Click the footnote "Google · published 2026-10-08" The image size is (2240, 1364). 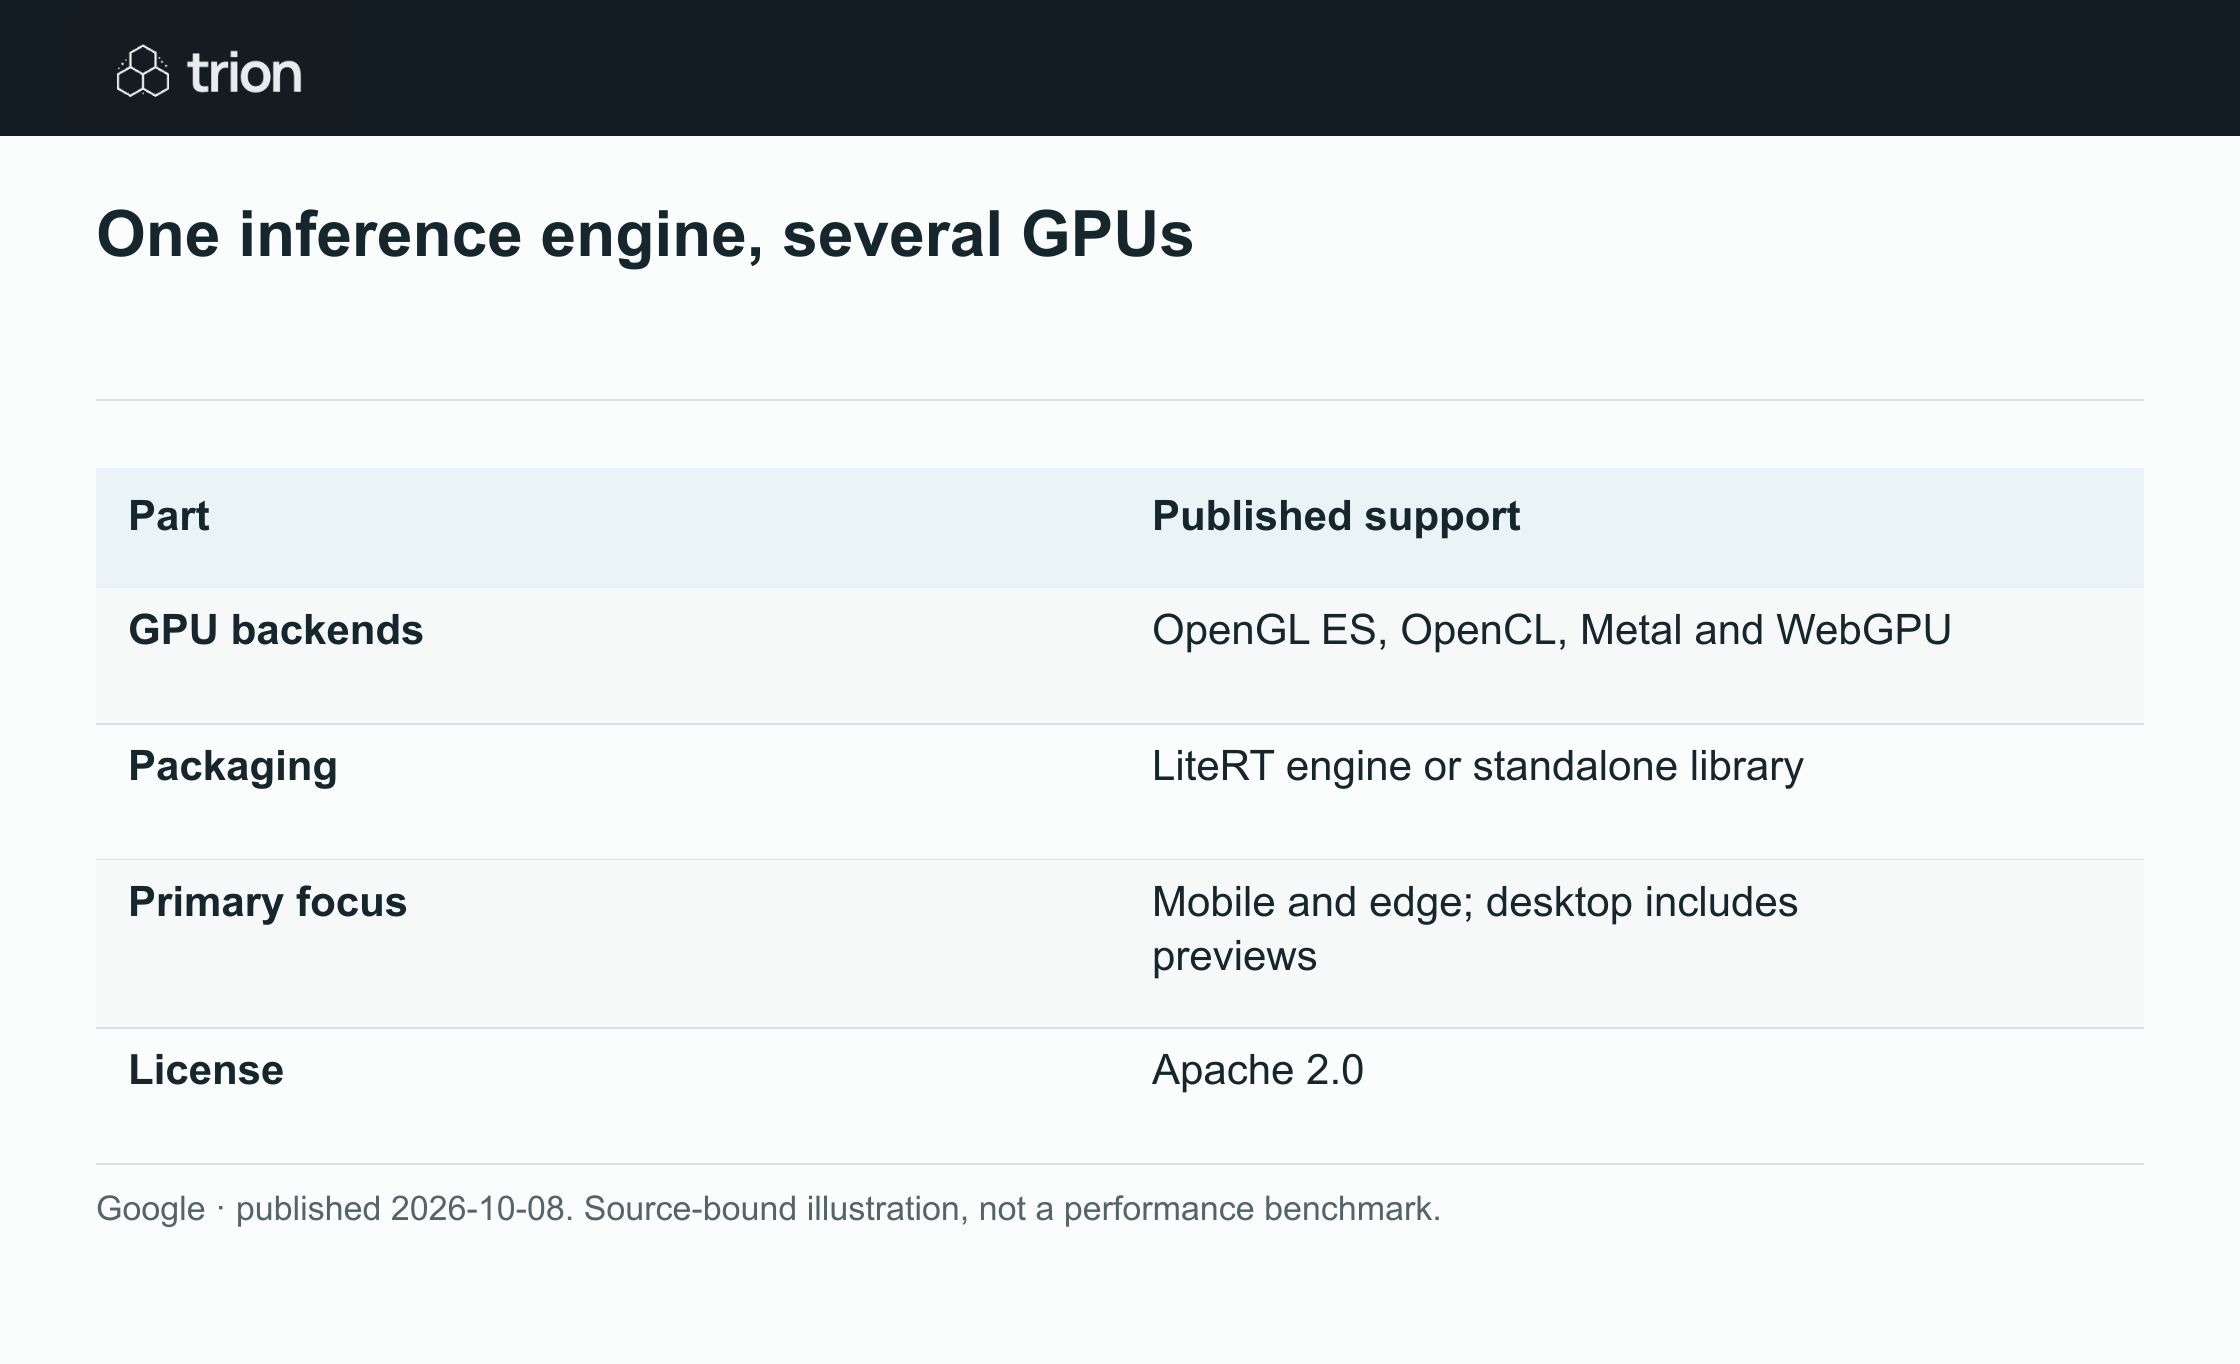[x=332, y=1209]
